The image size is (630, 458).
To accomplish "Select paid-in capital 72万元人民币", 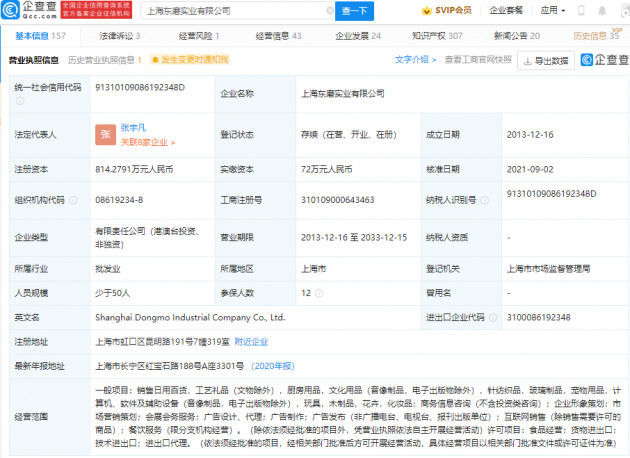I will point(327,169).
